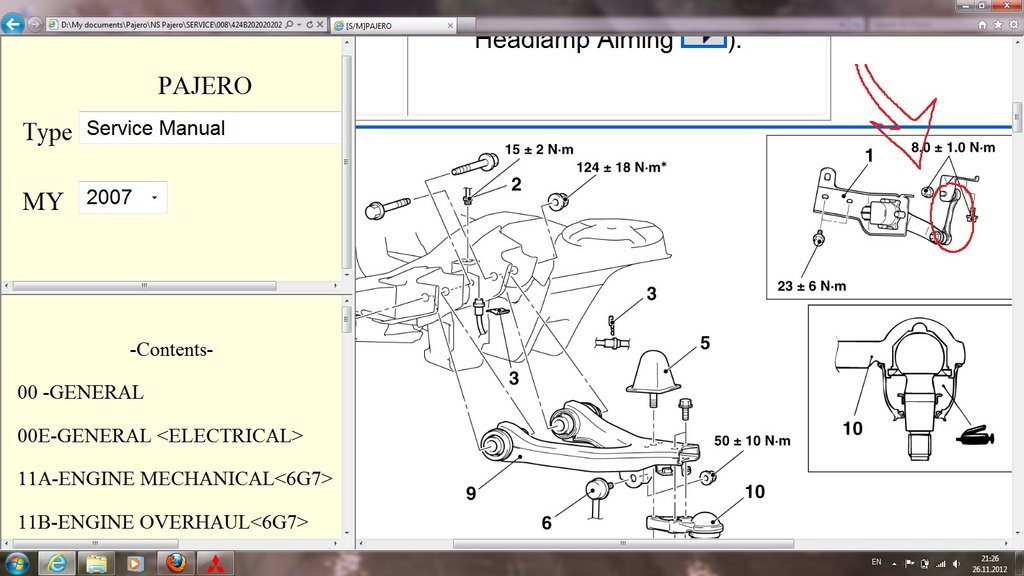Show hidden tray icons arrow

(894, 563)
